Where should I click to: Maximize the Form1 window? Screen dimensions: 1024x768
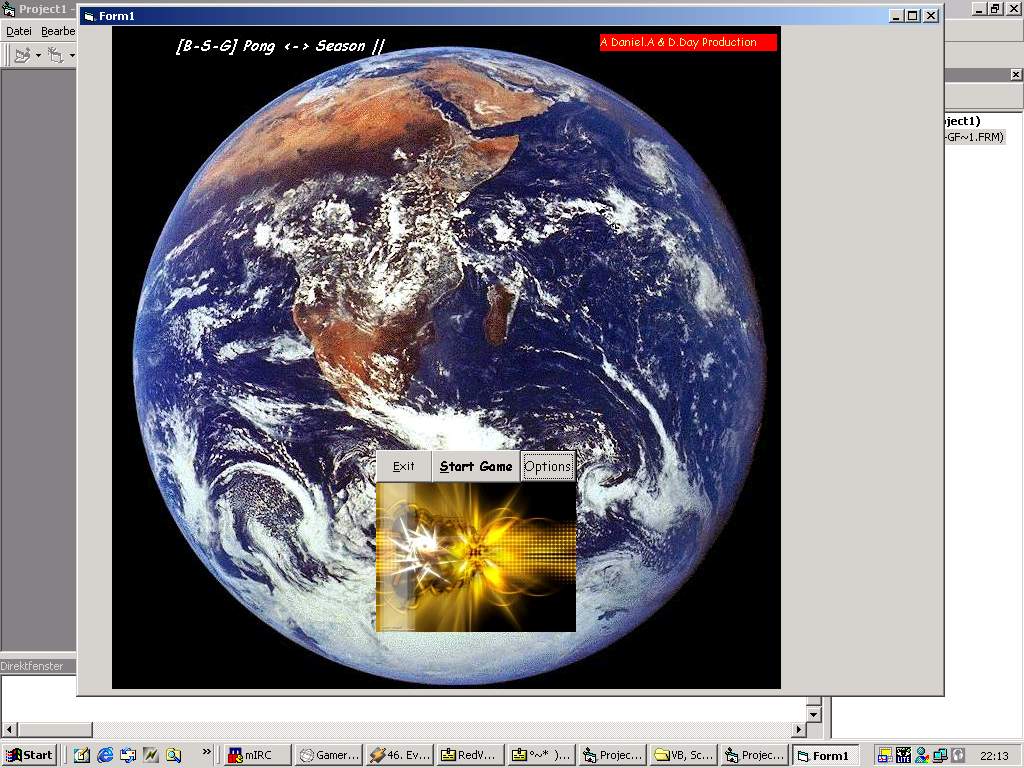(913, 16)
